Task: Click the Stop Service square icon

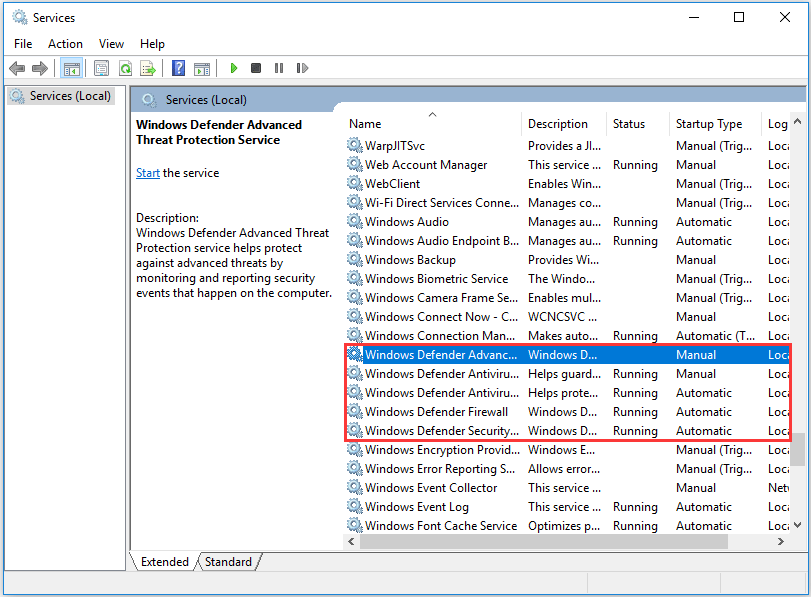Action: (256, 68)
